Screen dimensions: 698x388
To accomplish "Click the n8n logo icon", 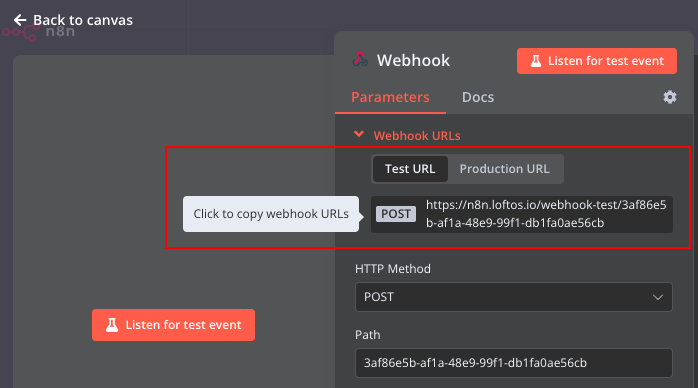I will click(x=20, y=33).
